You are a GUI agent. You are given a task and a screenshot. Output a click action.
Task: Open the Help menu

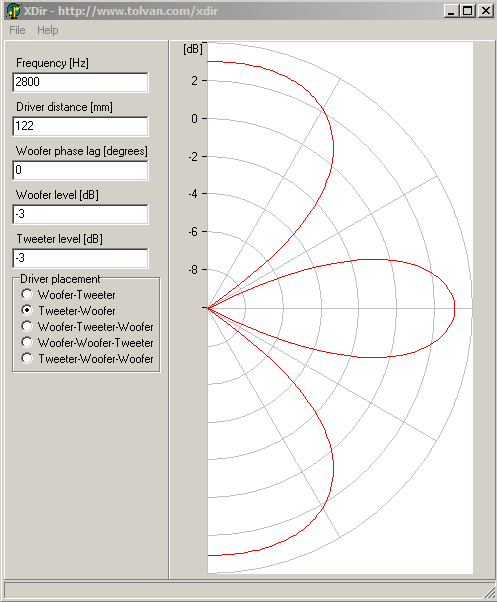click(48, 30)
